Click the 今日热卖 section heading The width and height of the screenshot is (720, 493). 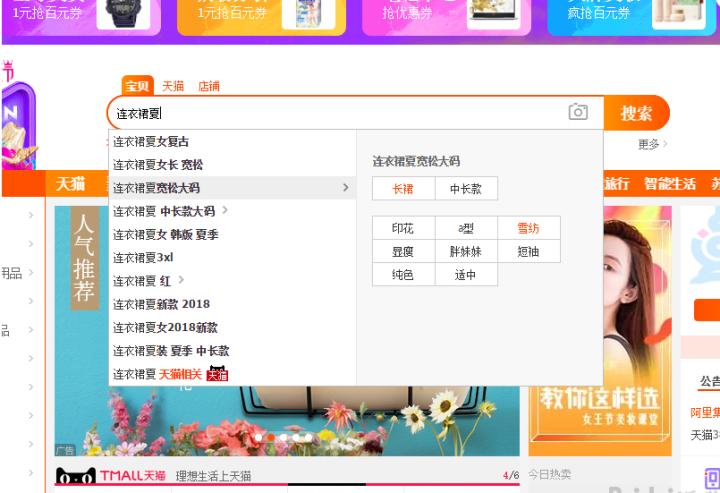click(x=549, y=474)
